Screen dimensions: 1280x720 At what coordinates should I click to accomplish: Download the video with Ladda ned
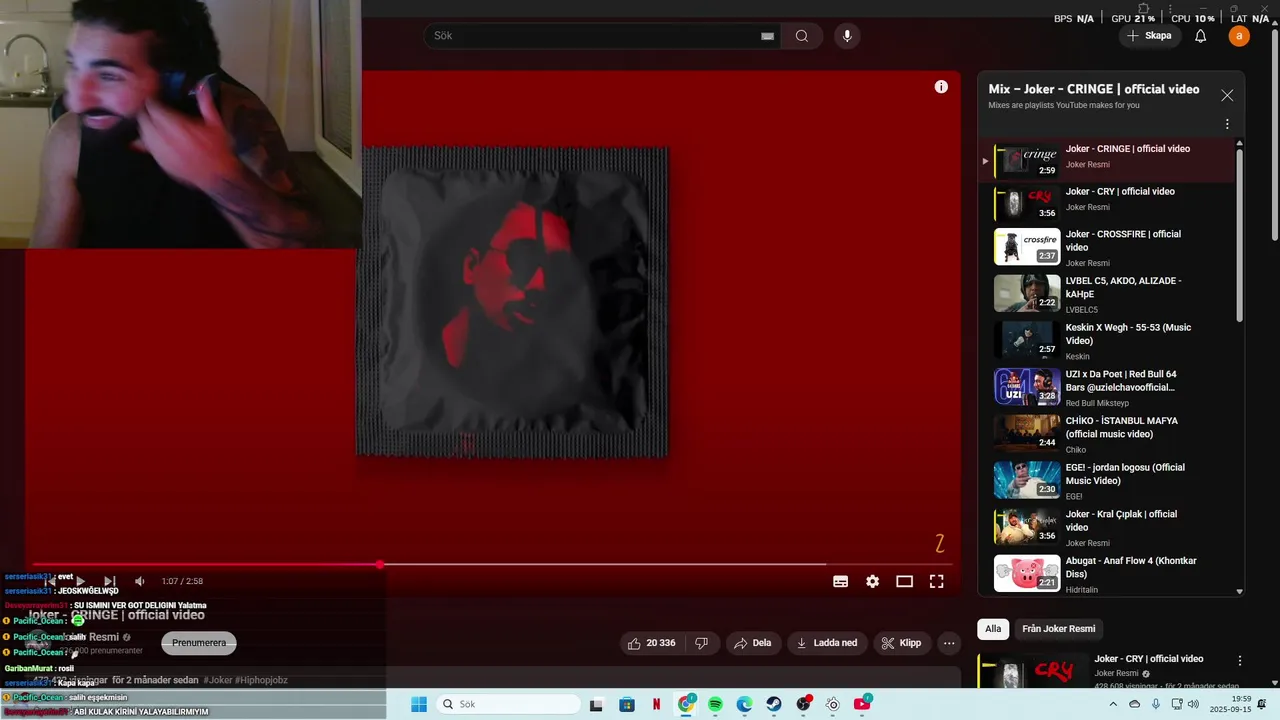tap(828, 643)
